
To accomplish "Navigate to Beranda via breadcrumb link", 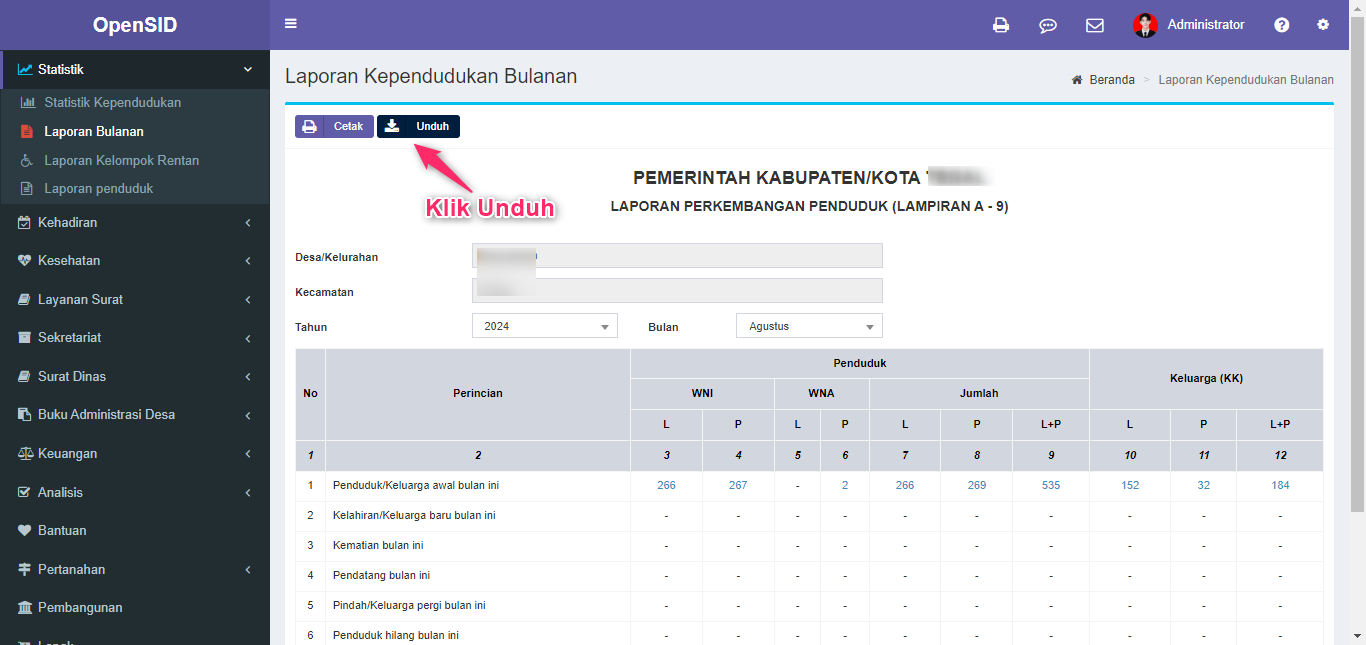I will [1112, 79].
